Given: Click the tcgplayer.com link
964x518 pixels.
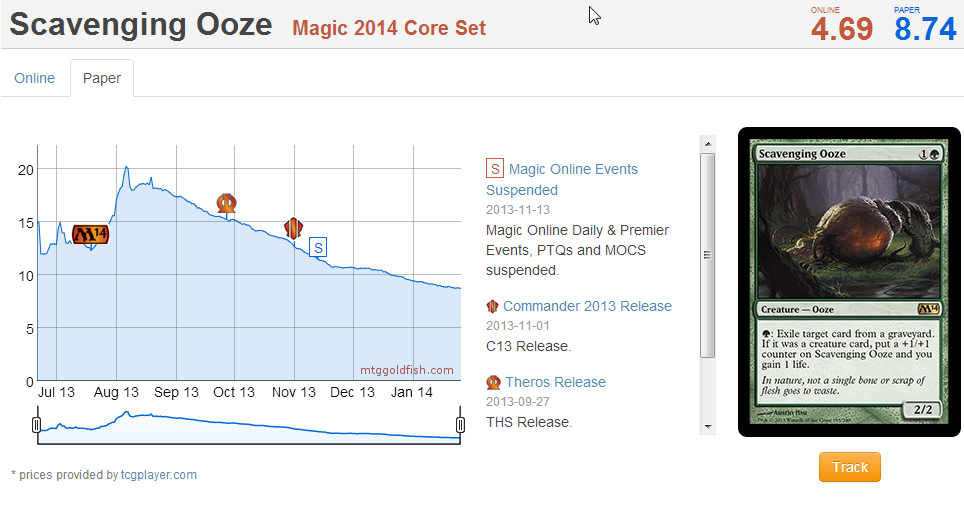Looking at the screenshot, I should coord(158,475).
